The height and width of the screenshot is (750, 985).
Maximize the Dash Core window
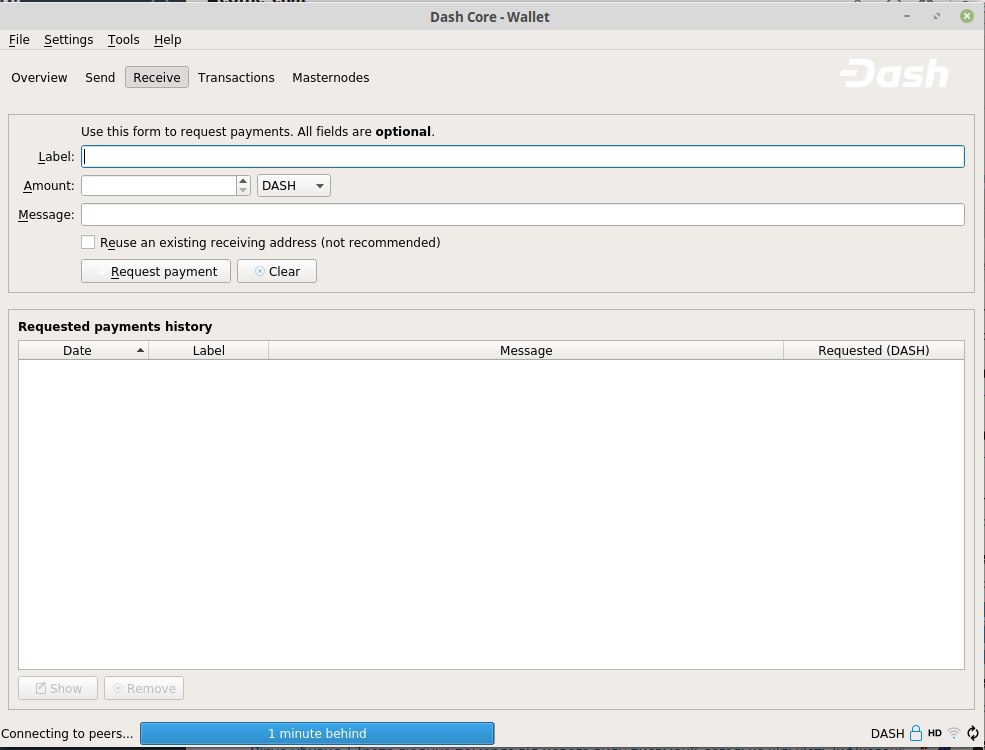(x=937, y=16)
